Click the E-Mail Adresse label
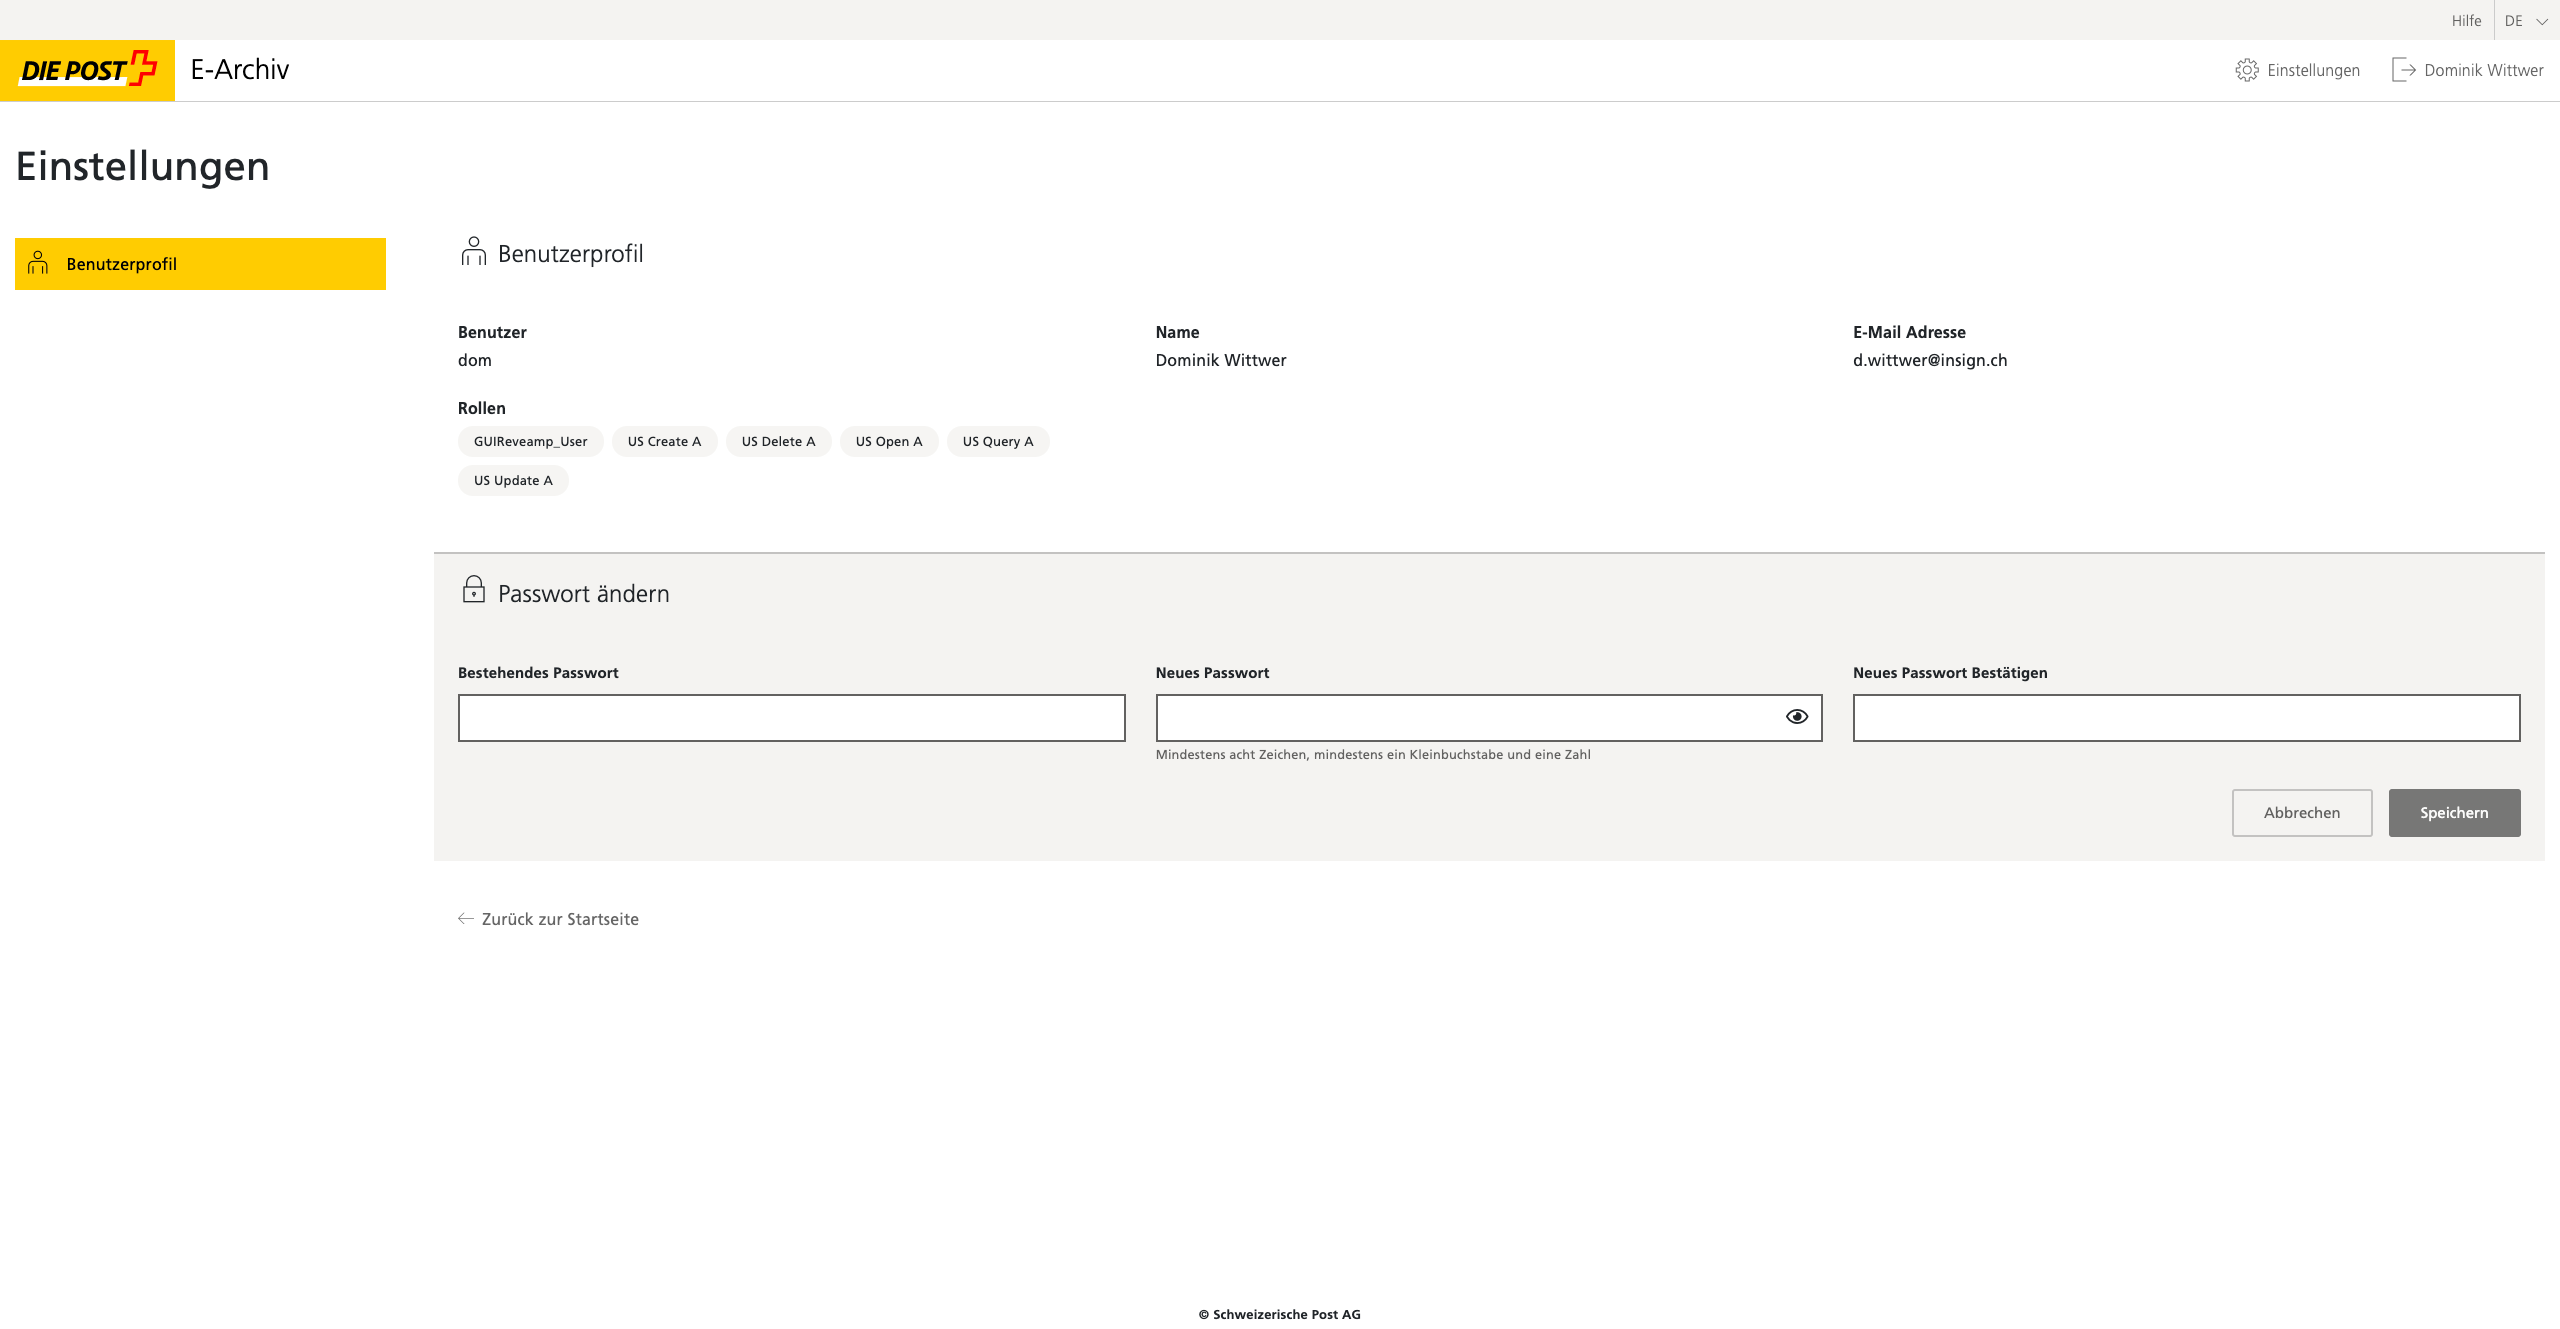Screen dimensions: 2560x1329 coord(1909,332)
